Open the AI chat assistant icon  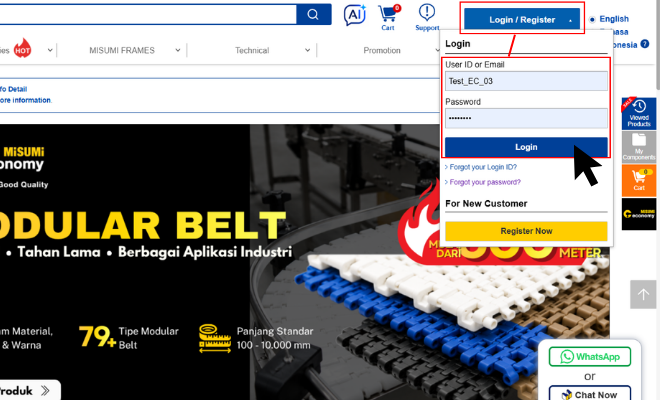355,15
